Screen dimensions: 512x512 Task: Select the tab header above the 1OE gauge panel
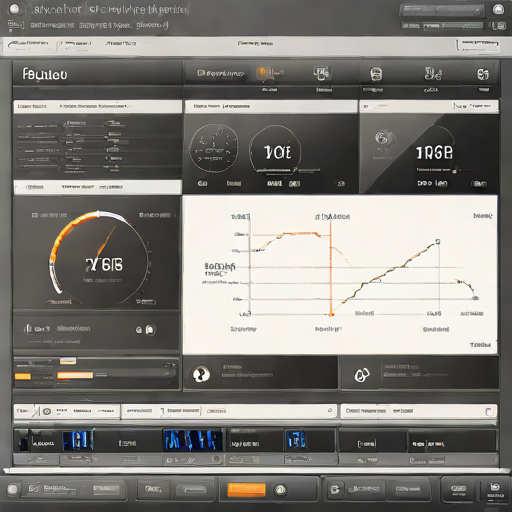(271, 106)
